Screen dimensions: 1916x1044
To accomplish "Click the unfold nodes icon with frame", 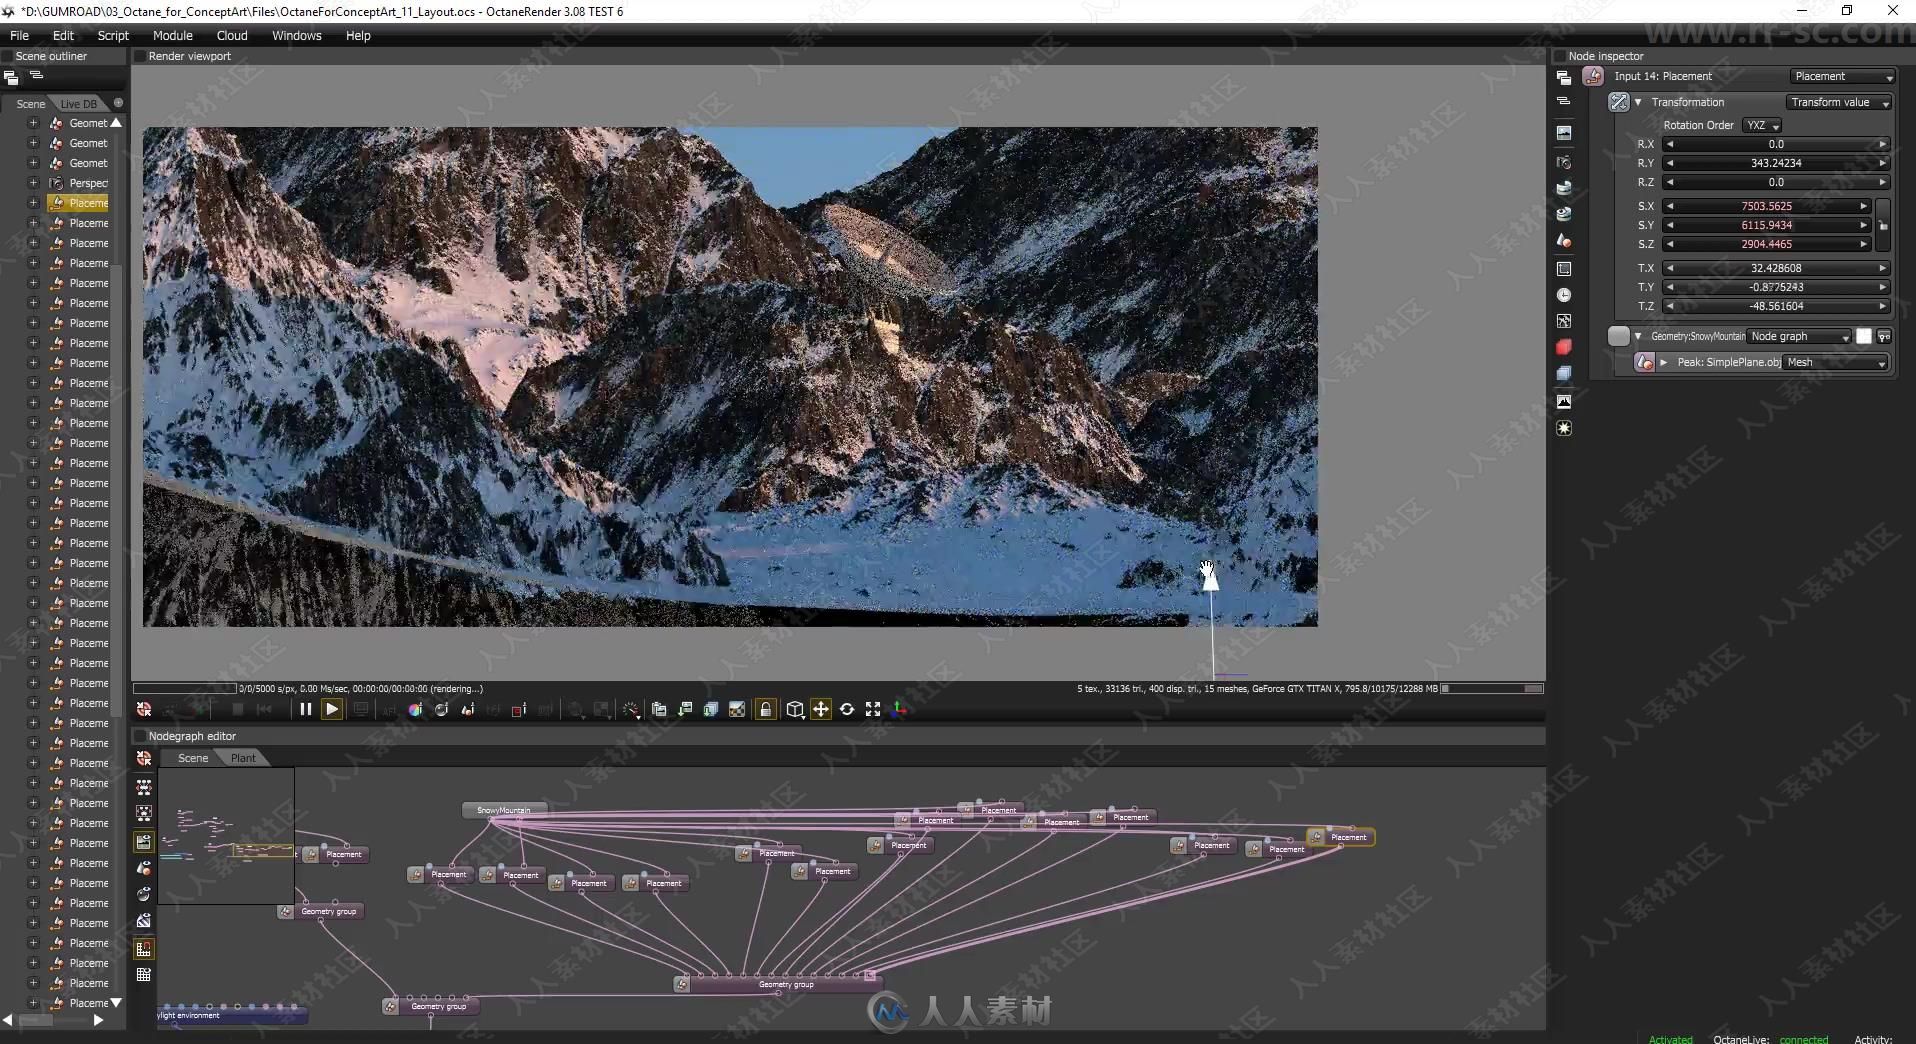I will 144,814.
